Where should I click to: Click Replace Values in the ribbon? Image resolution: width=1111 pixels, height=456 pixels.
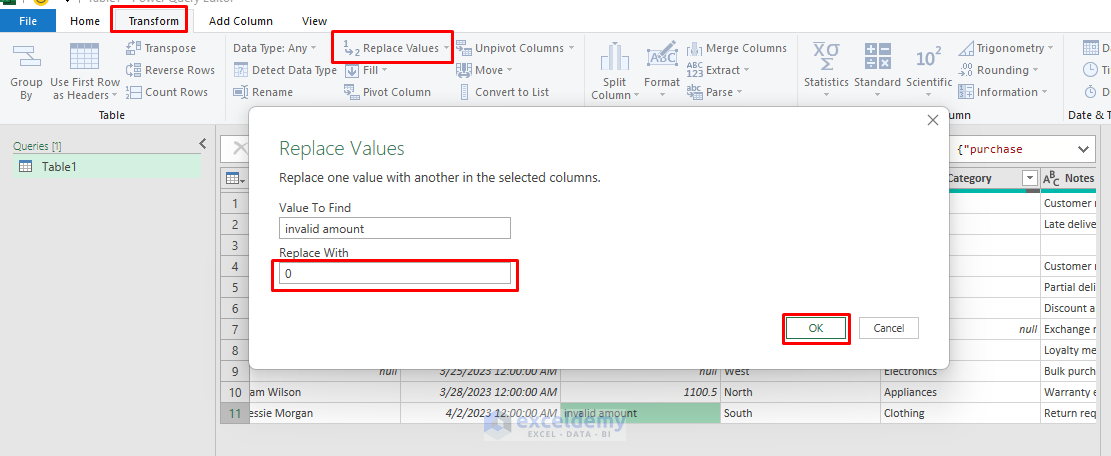coord(396,48)
